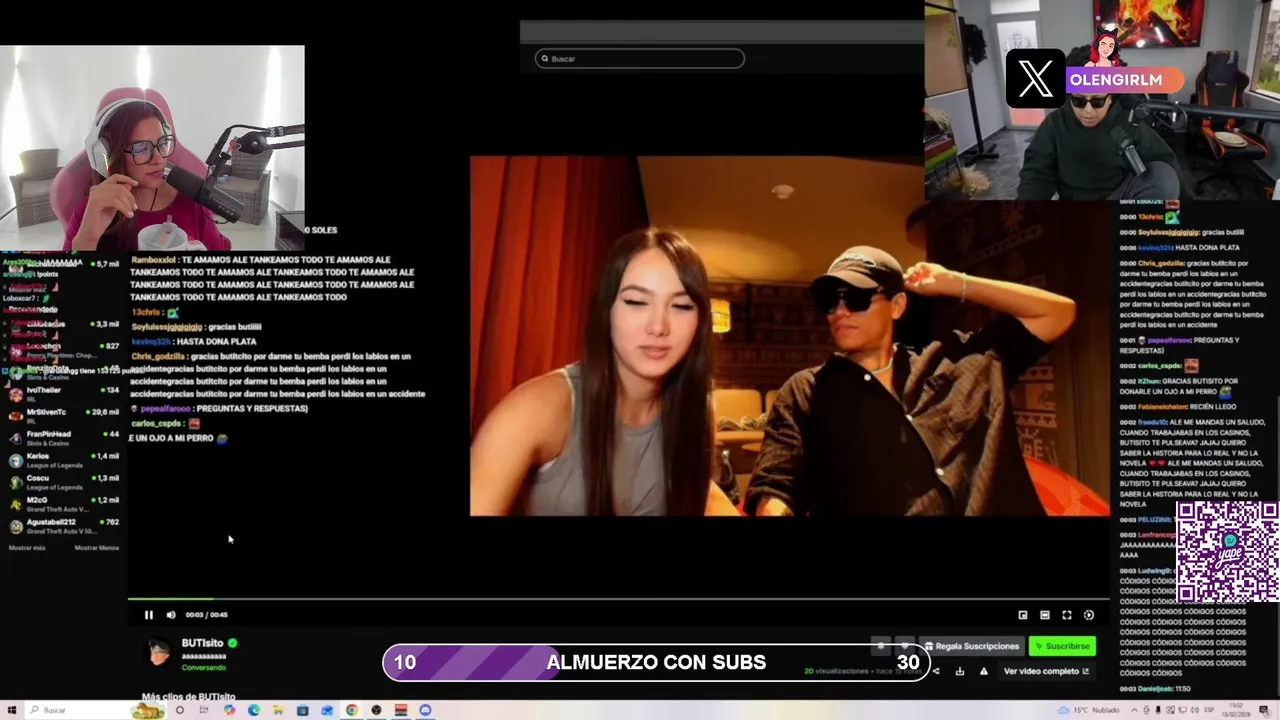Switch the player to fullscreen
The image size is (1280, 720).
pyautogui.click(x=1067, y=615)
